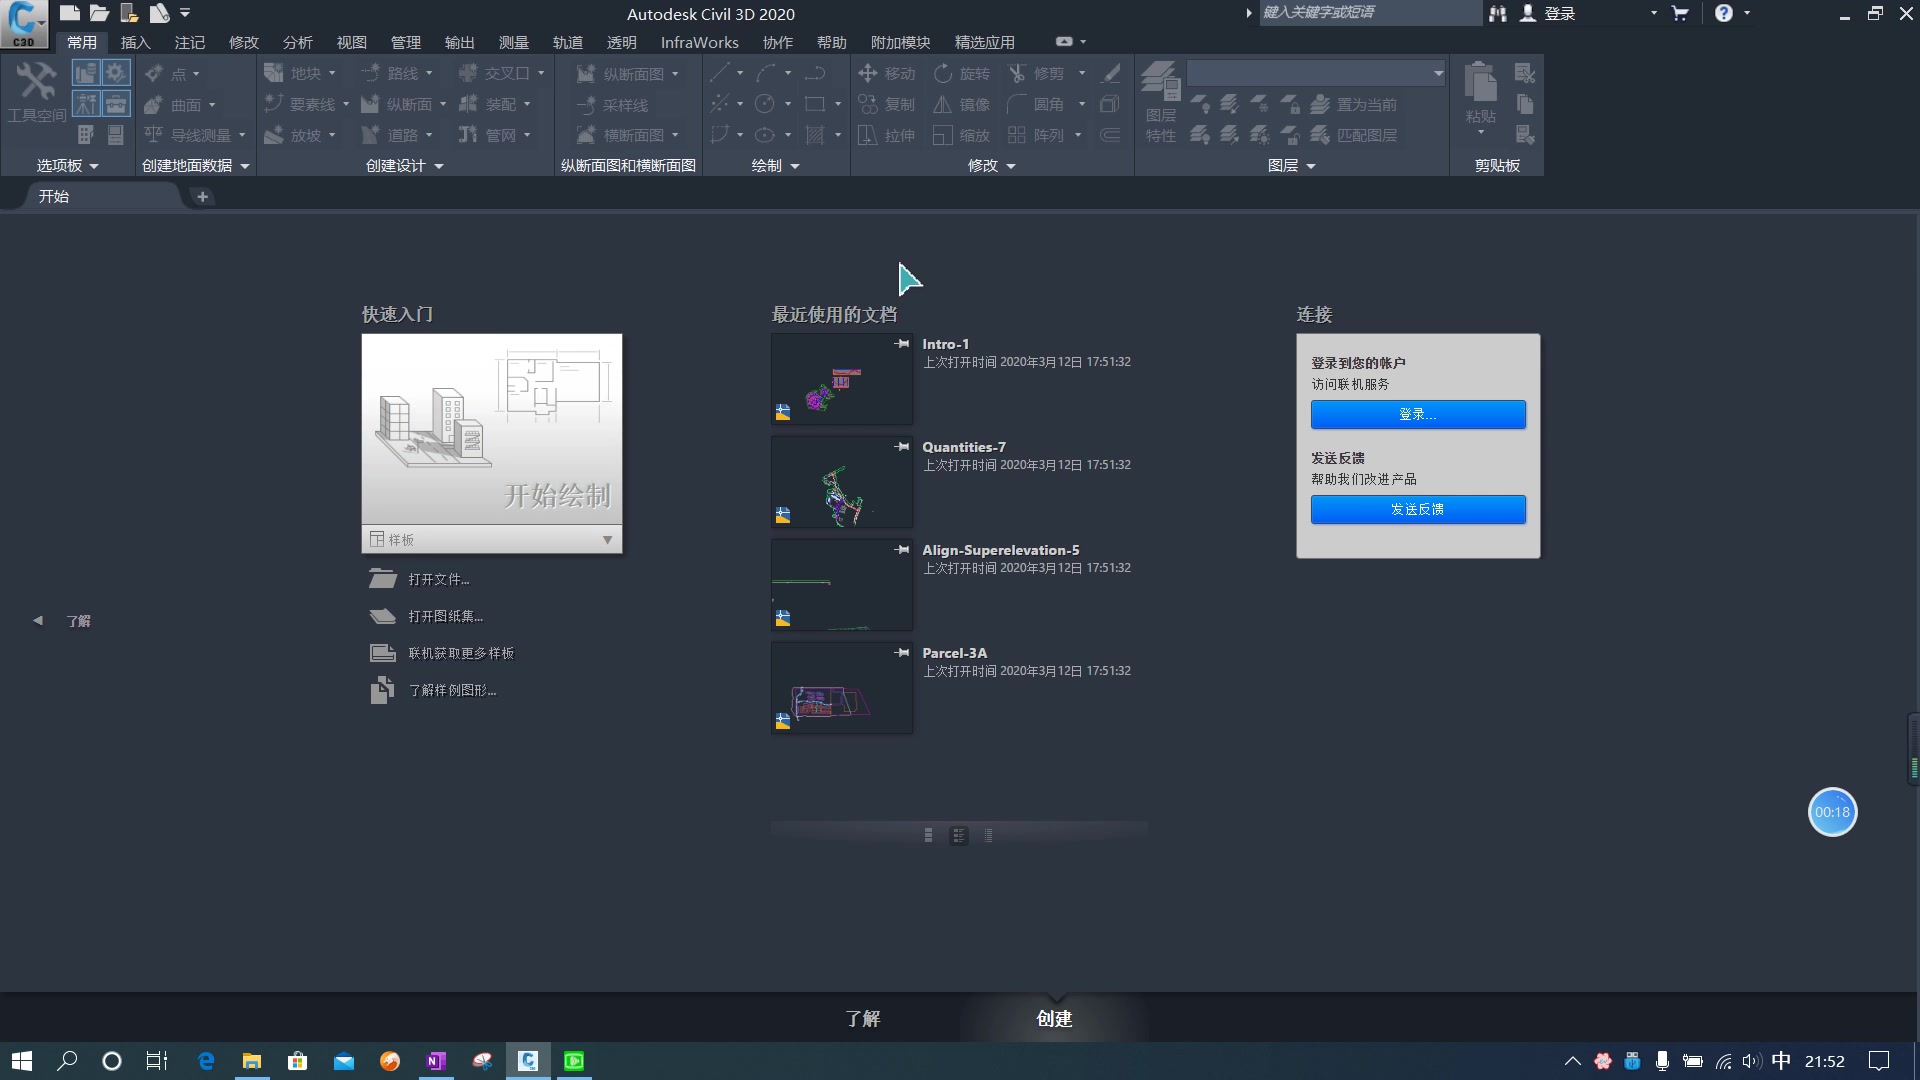This screenshot has height=1080, width=1920.
Task: Pin the Intro-1 recent document
Action: click(x=902, y=344)
